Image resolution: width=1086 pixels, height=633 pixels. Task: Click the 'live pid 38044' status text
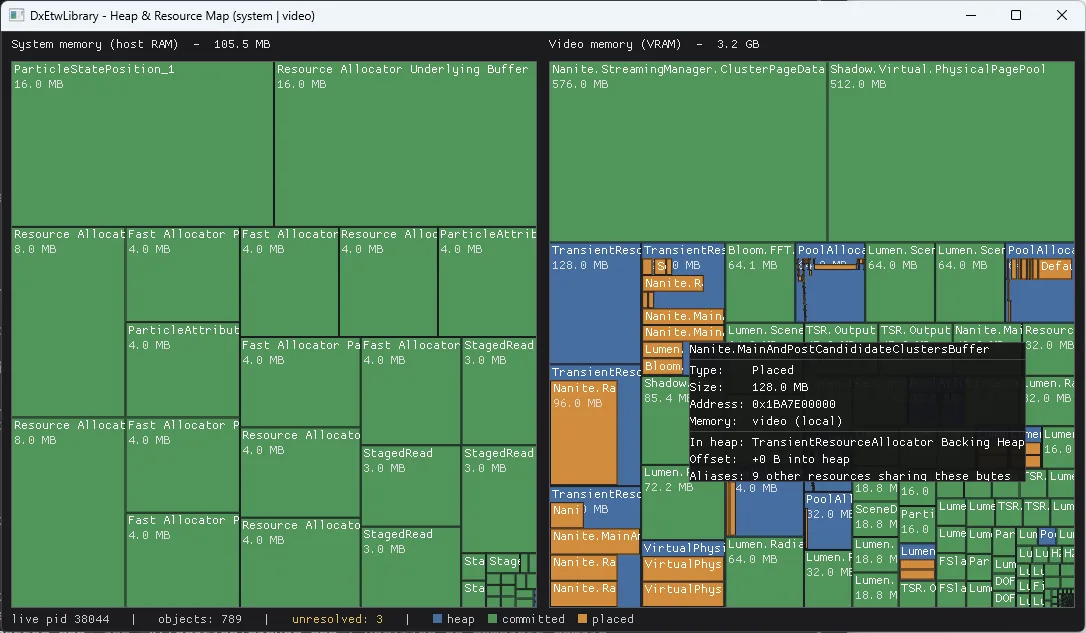click(x=60, y=618)
